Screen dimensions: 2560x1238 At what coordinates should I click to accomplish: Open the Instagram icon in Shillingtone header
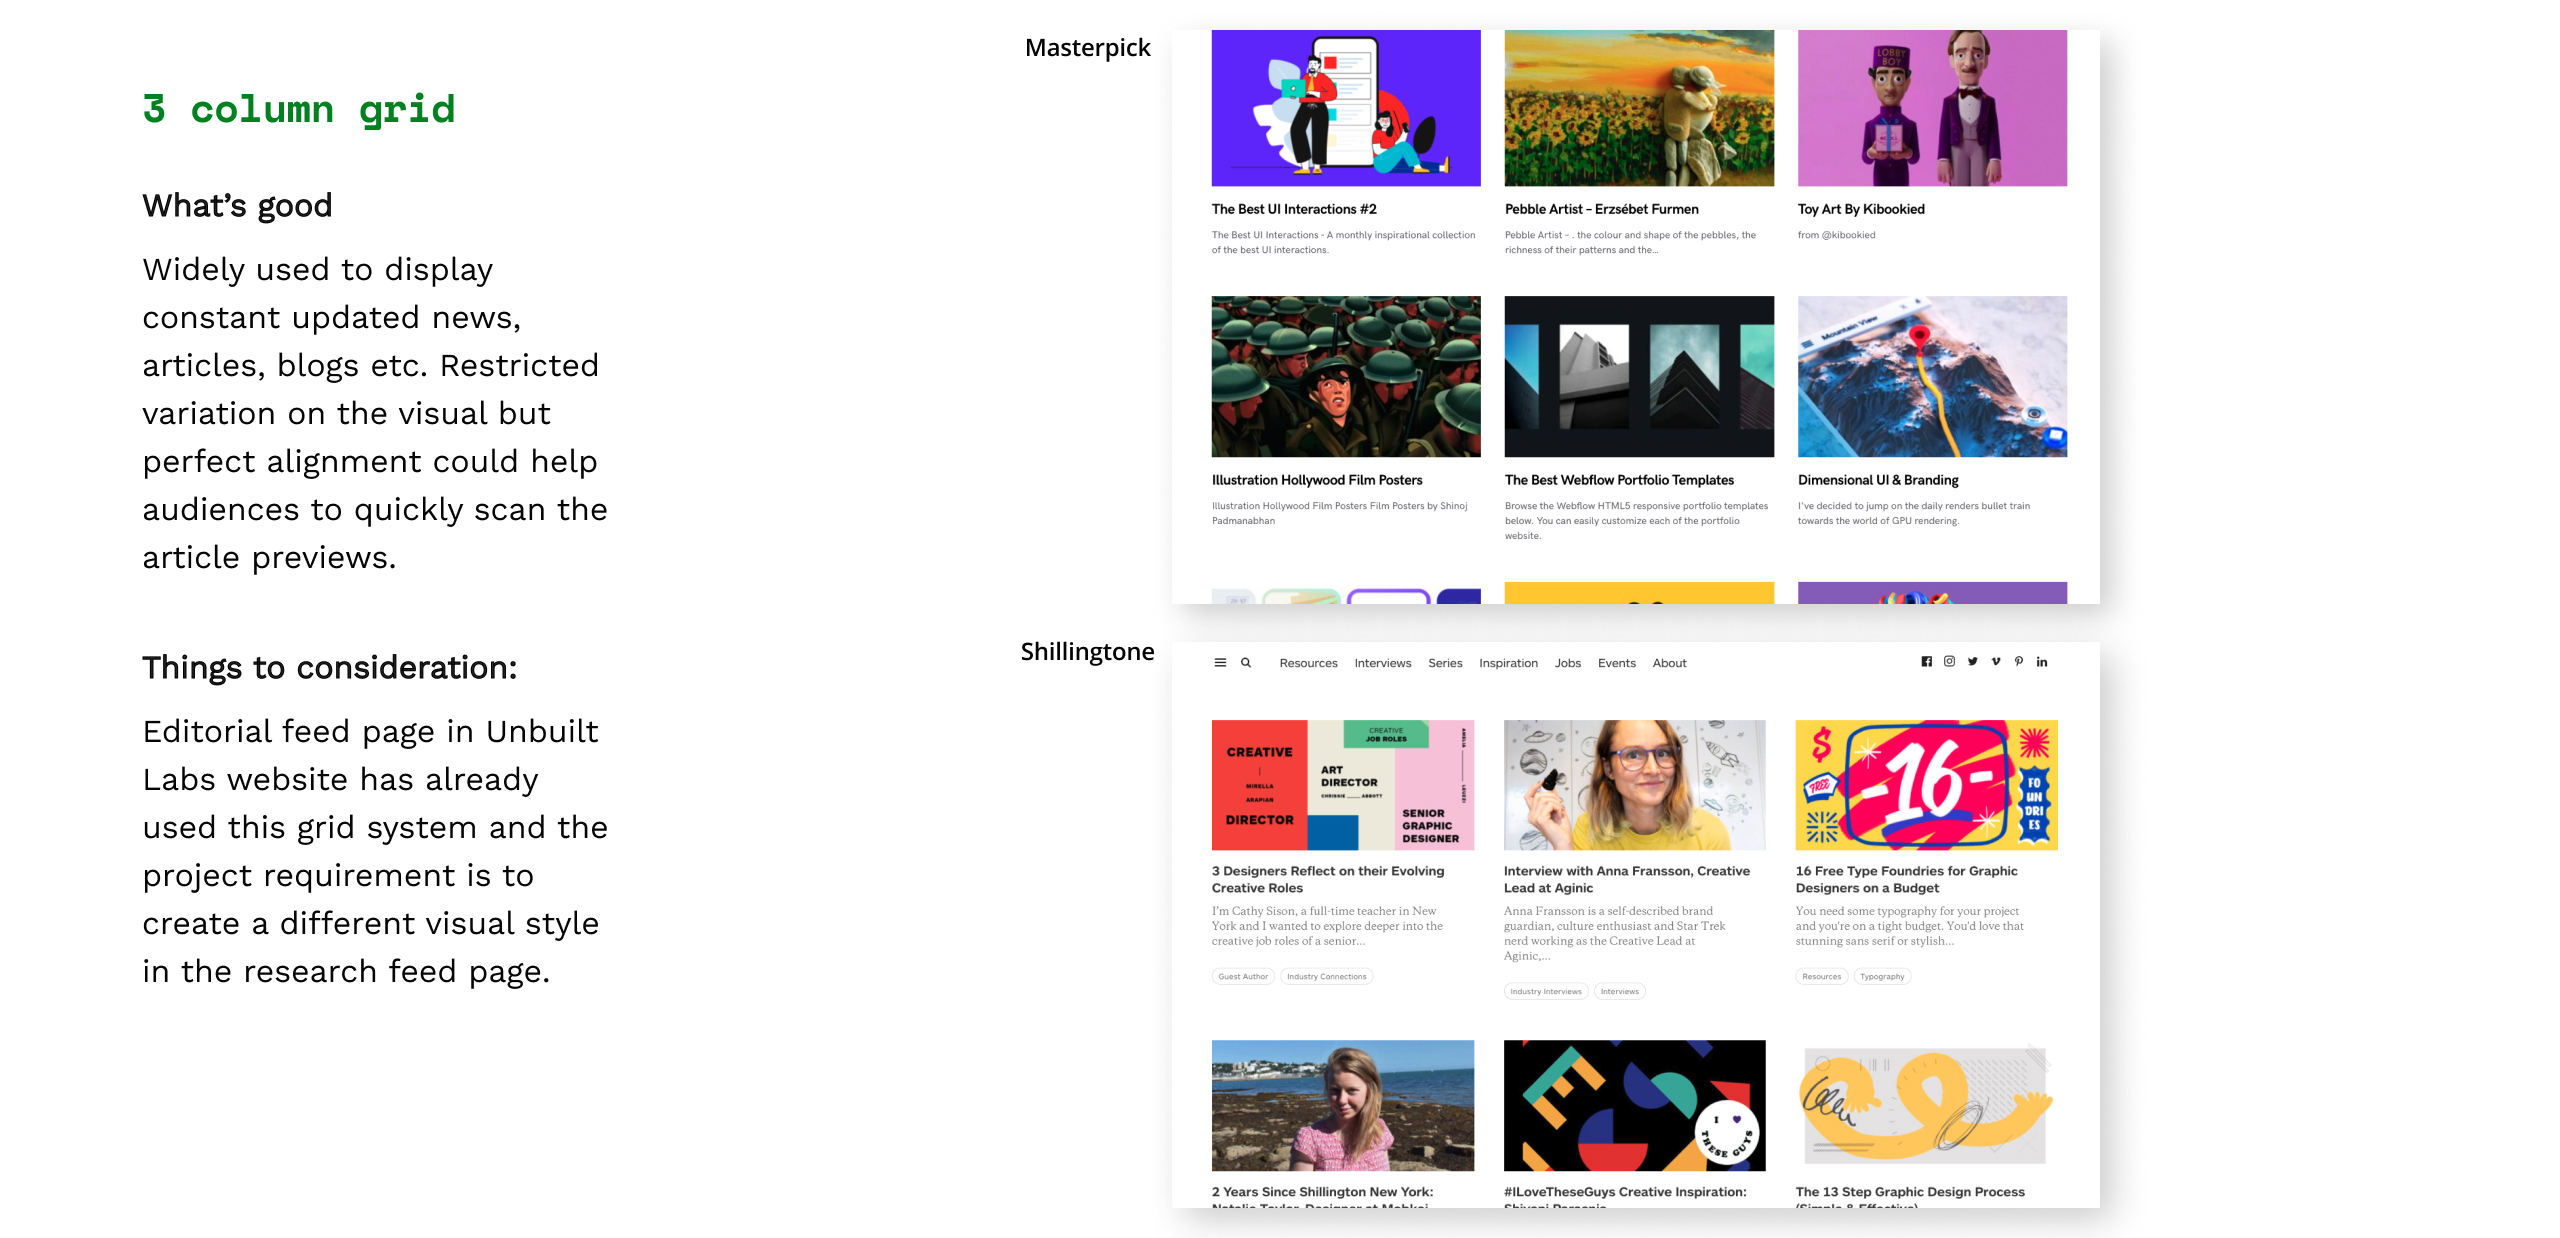(1949, 662)
